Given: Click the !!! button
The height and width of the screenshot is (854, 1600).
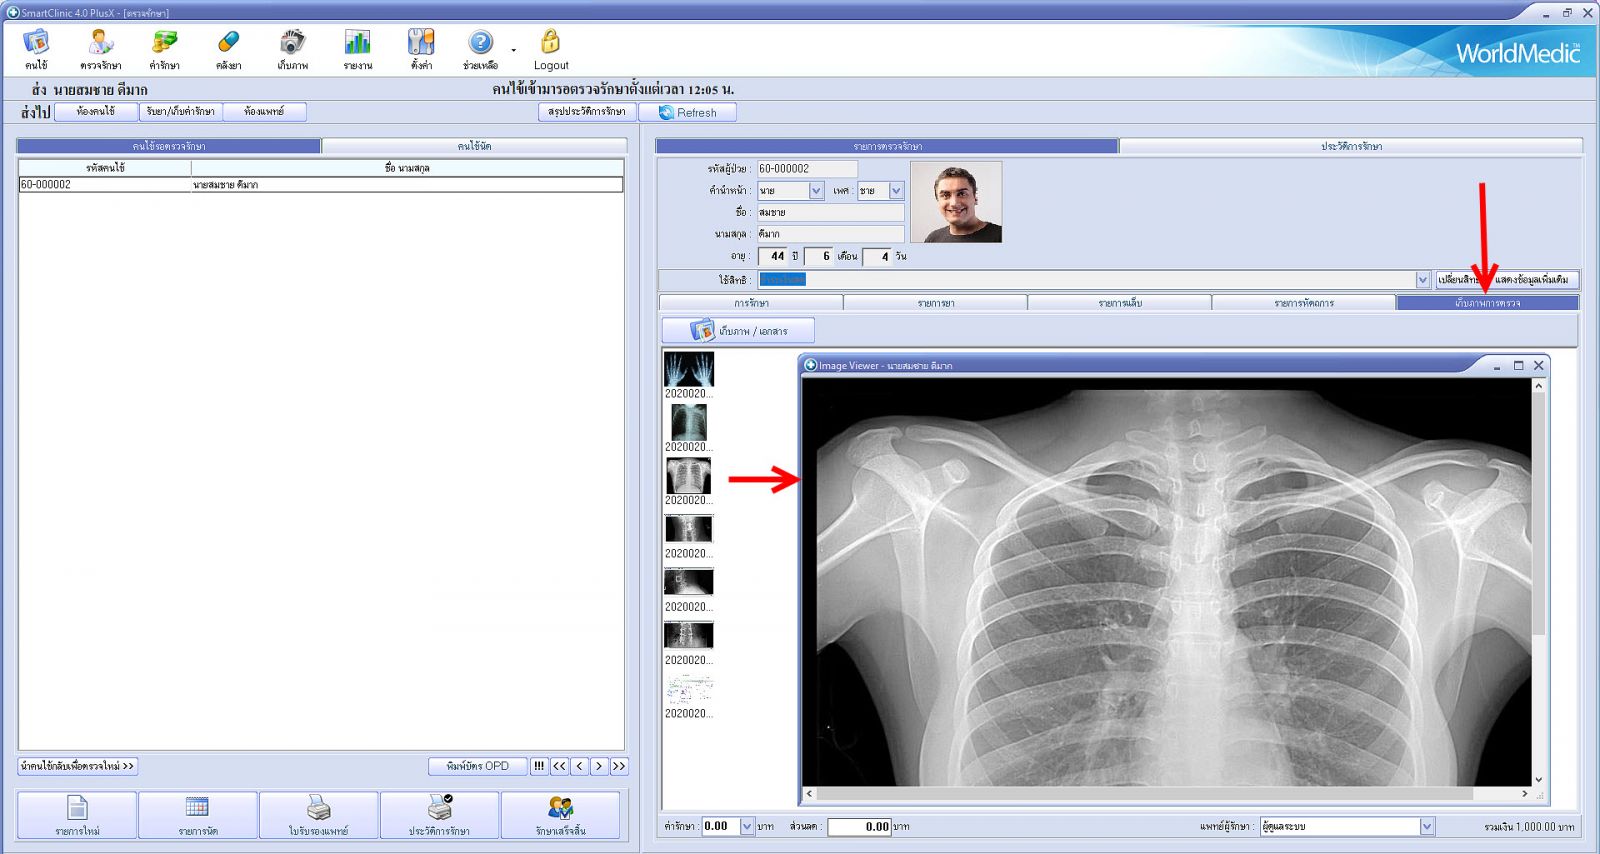Looking at the screenshot, I should pyautogui.click(x=539, y=766).
